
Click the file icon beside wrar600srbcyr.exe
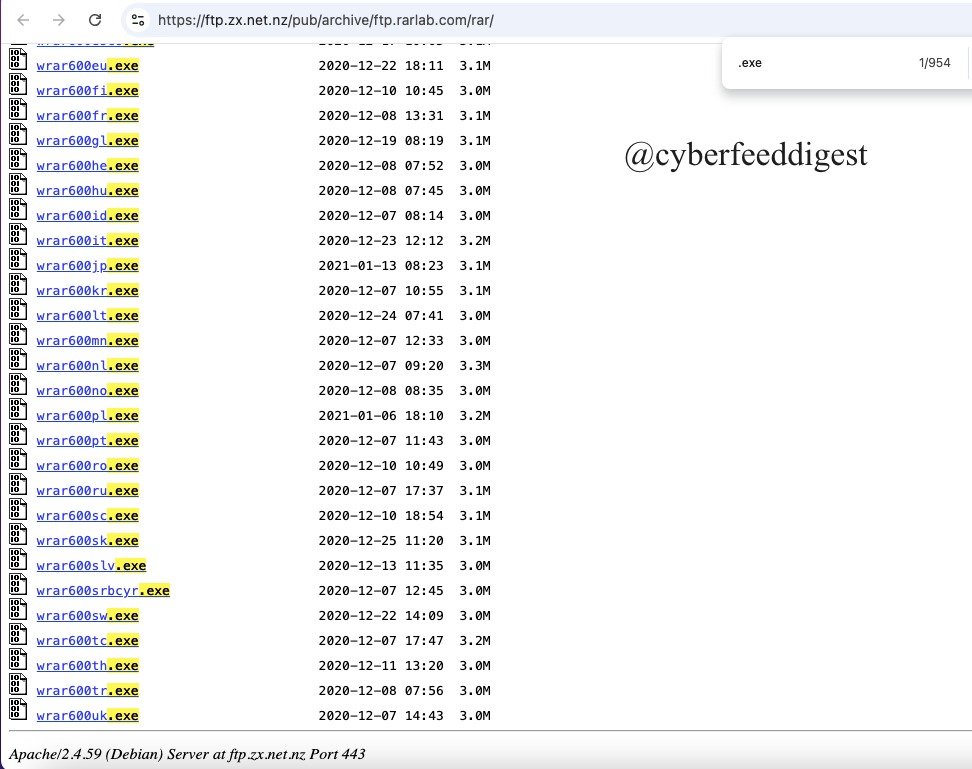click(x=18, y=584)
